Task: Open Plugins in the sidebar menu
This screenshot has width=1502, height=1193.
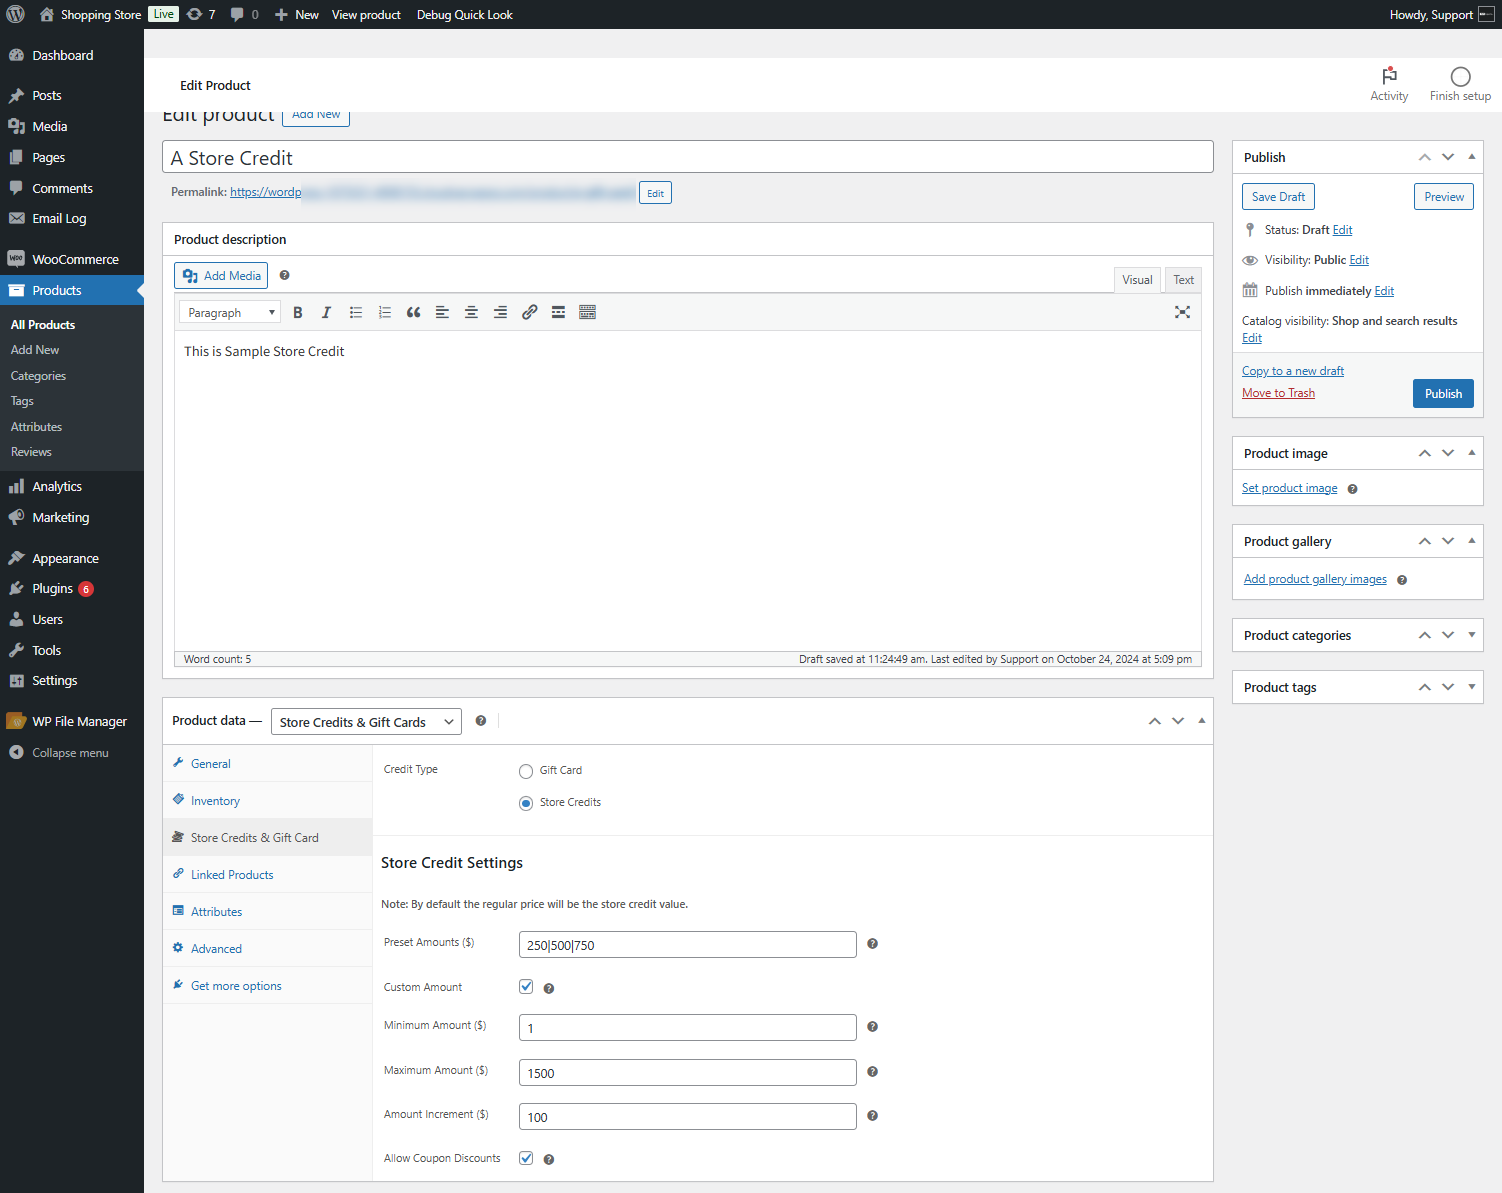Action: (x=72, y=588)
